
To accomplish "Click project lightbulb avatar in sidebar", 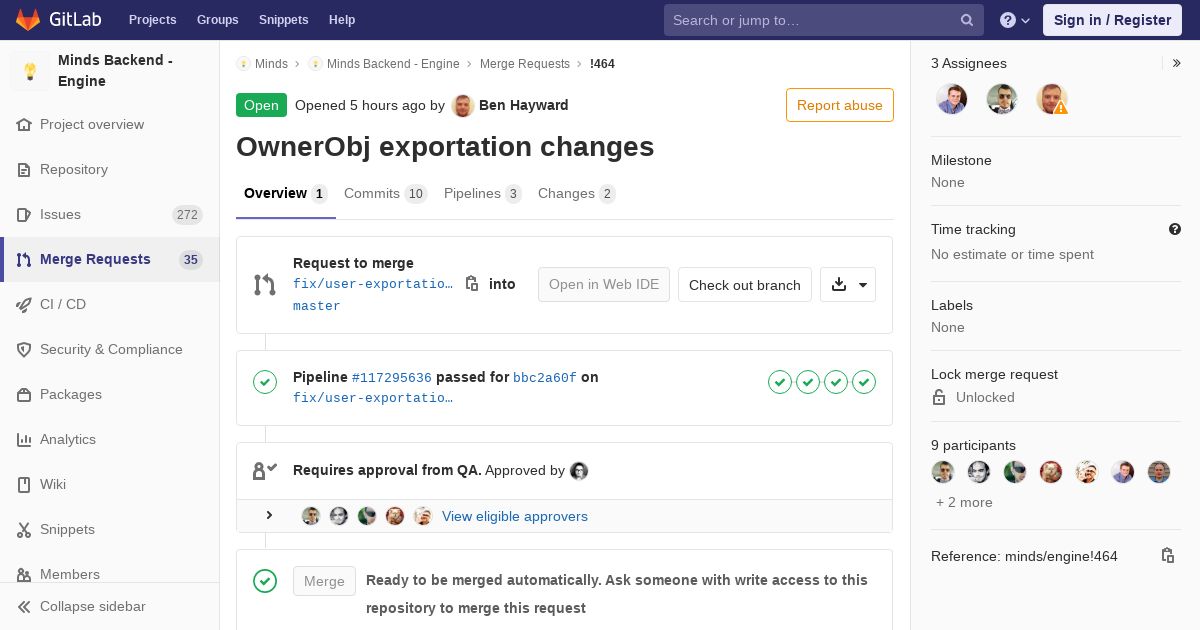I will [x=30, y=71].
